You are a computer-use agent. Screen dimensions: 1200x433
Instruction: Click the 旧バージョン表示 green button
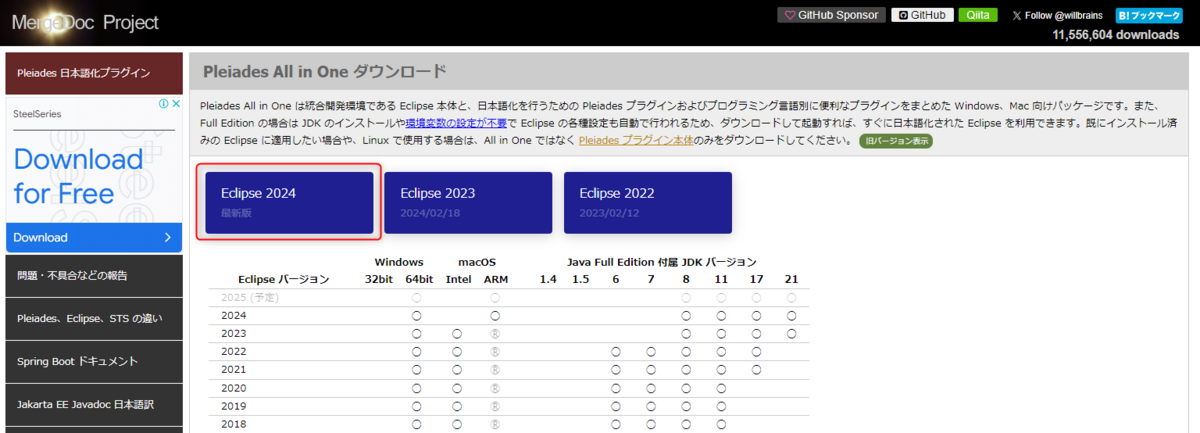pyautogui.click(x=895, y=141)
